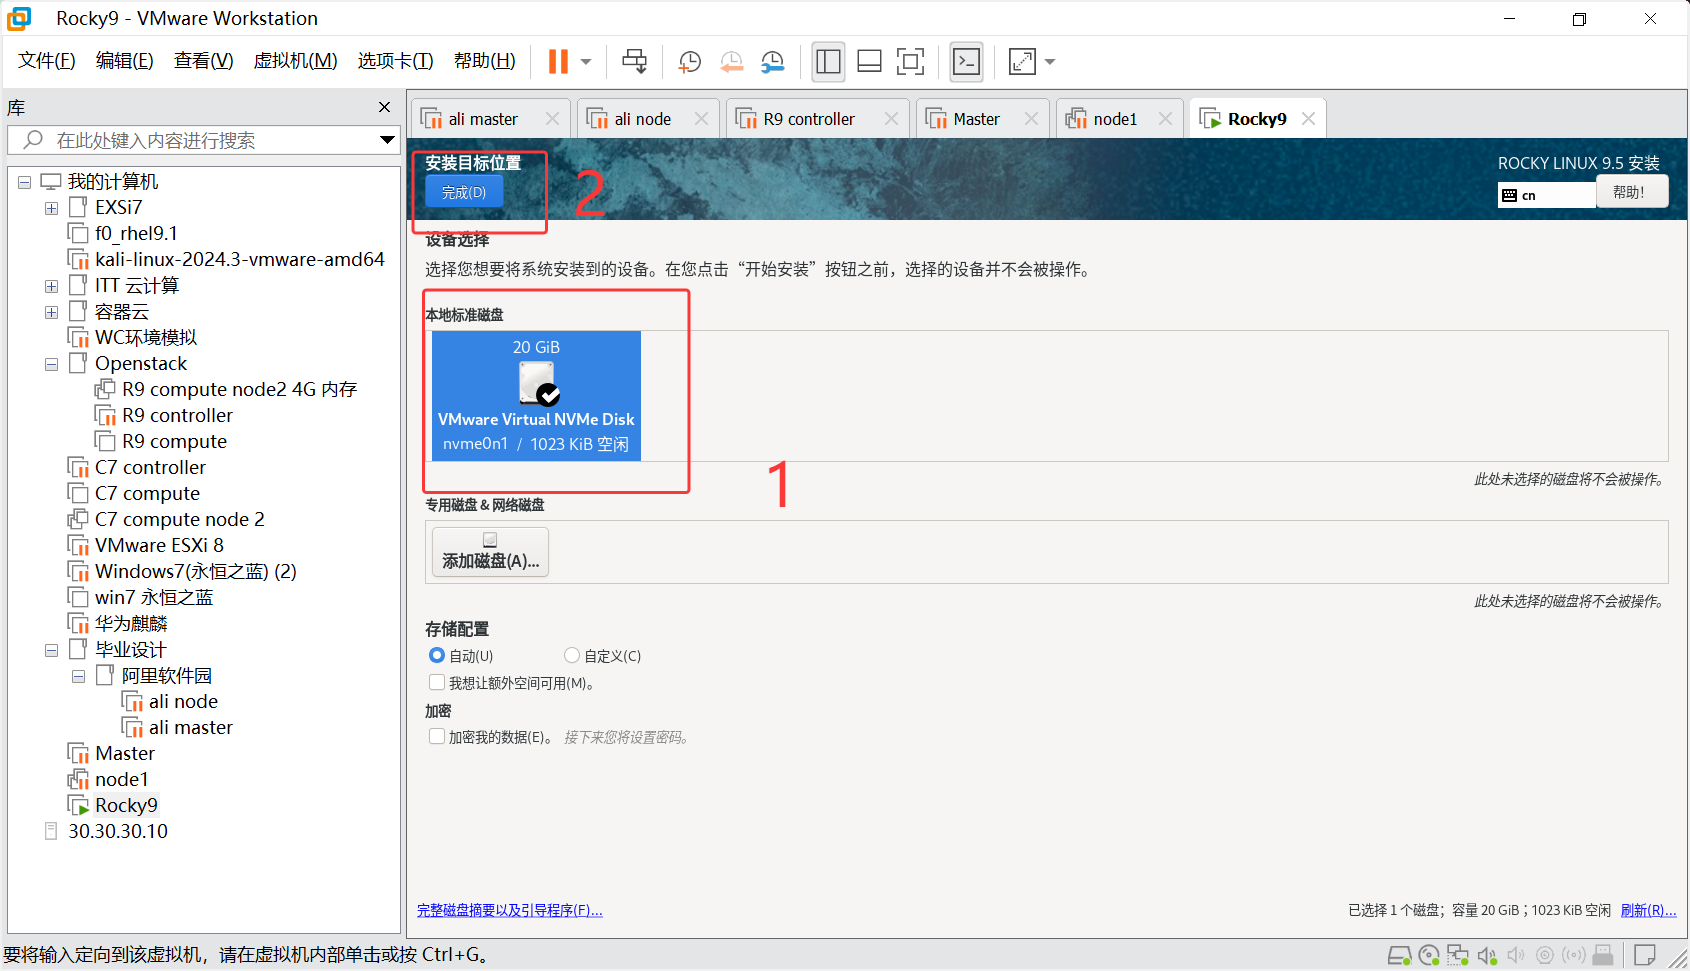Open the snapshot manager icon
1690x971 pixels.
pos(772,62)
